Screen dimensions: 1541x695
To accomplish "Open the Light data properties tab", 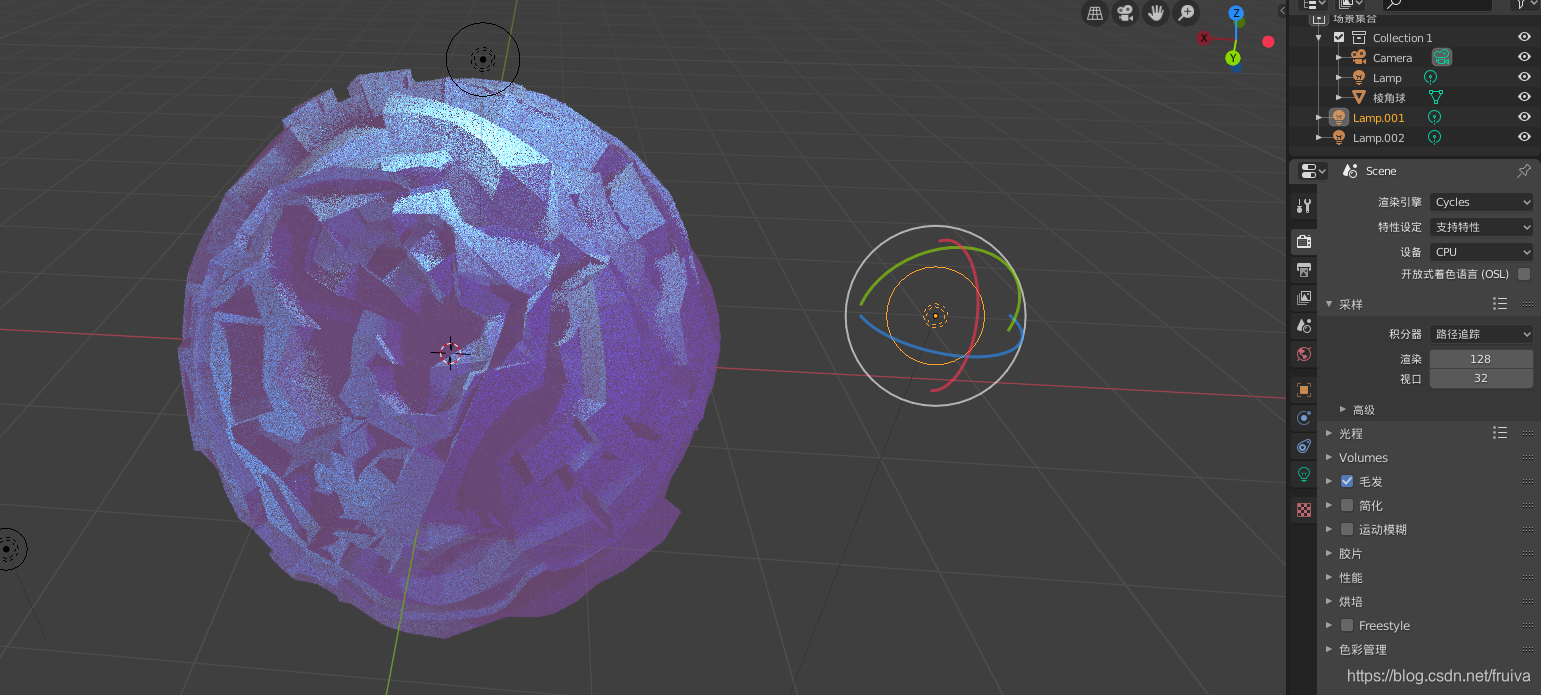I will point(1304,474).
